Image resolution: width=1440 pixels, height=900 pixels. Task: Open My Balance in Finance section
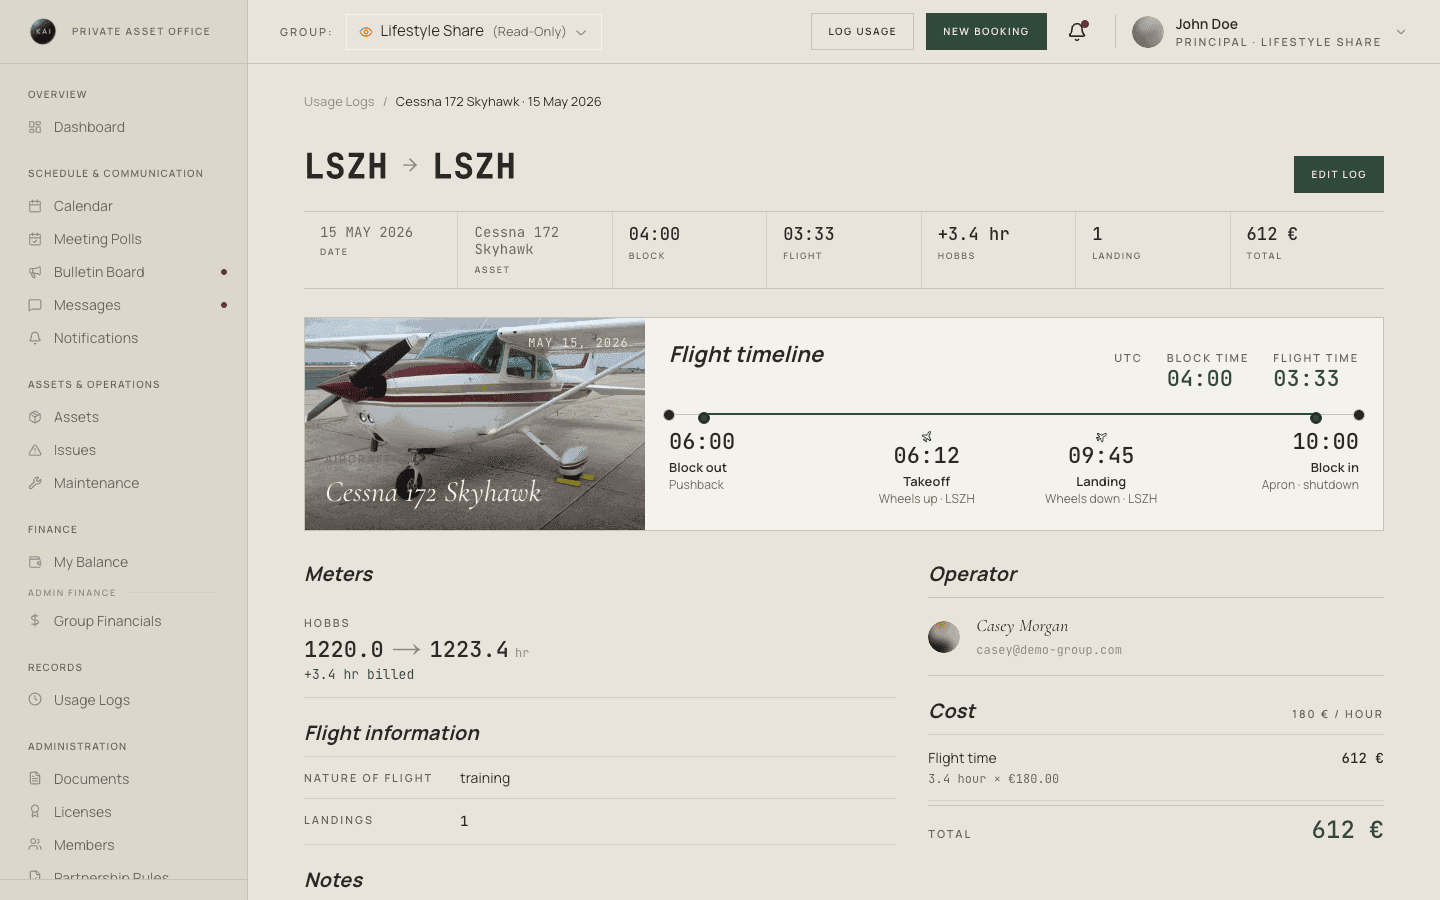coord(91,562)
